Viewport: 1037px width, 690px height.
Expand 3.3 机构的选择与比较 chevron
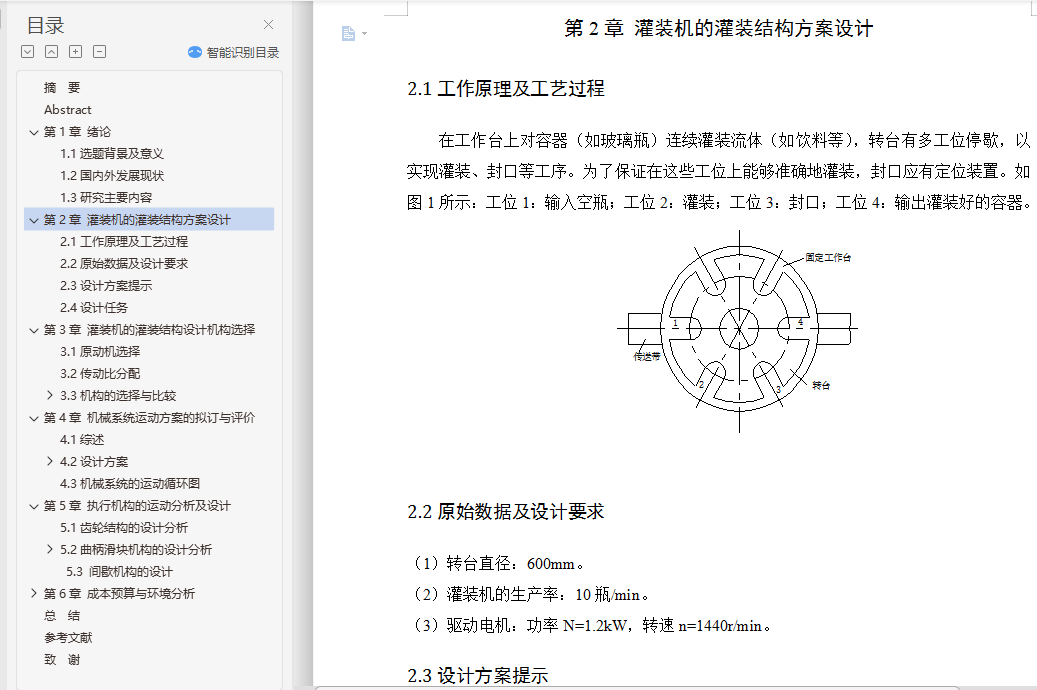(50, 395)
